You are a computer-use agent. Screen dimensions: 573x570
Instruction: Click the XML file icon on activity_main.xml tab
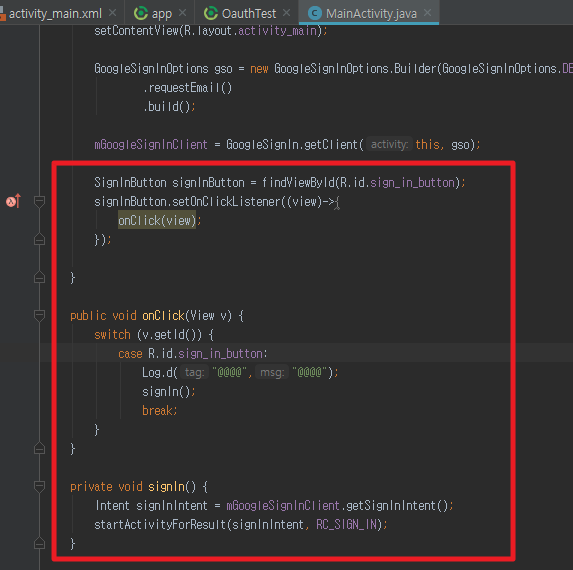[2, 14]
